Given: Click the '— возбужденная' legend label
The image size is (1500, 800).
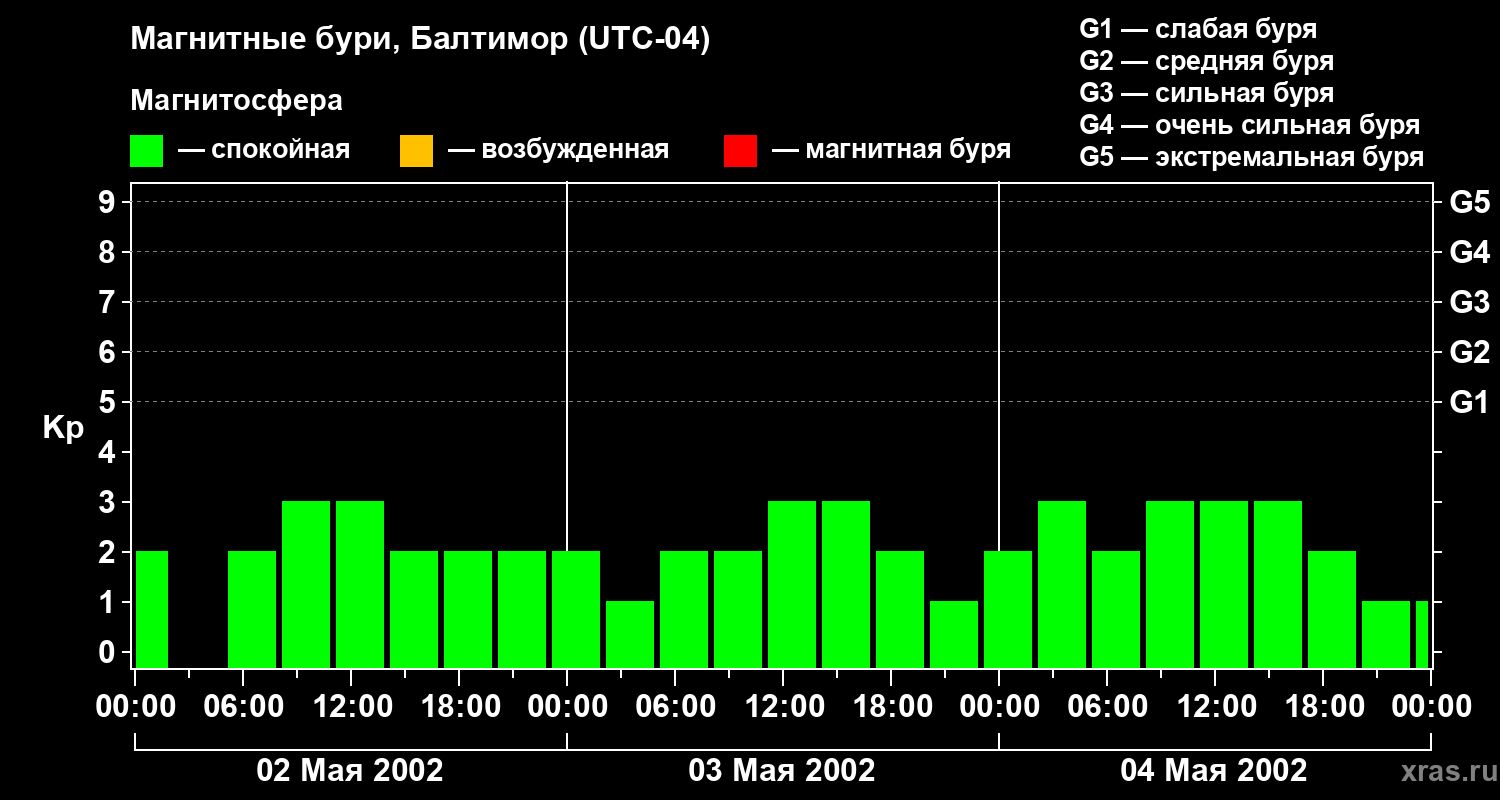Looking at the screenshot, I should 558,150.
